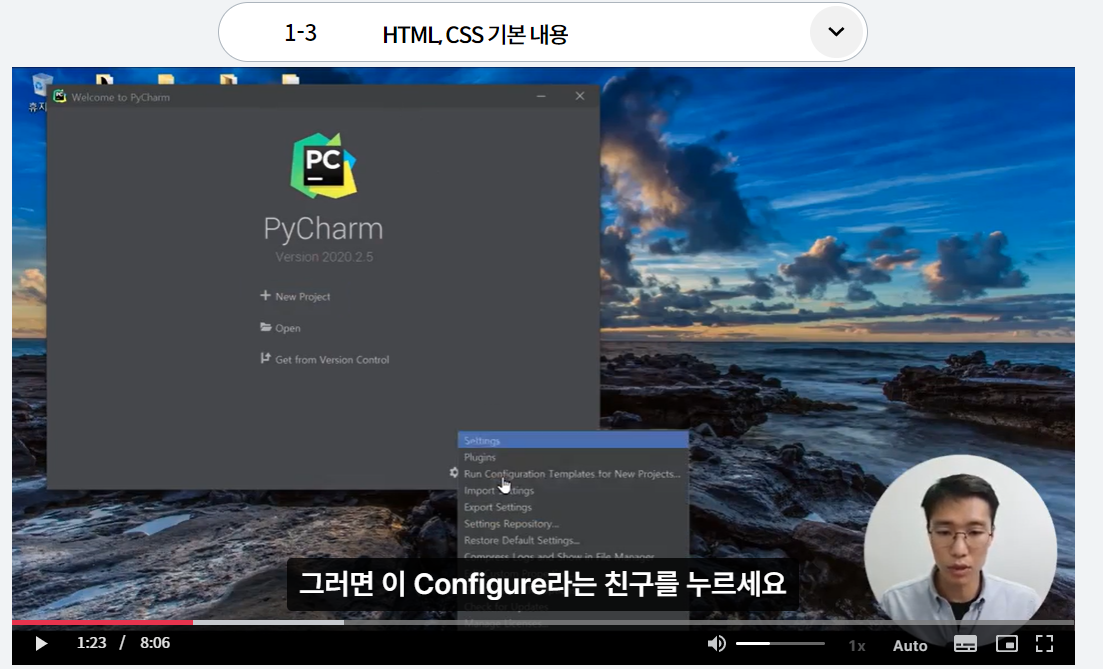Click Get from Version Control

[332, 359]
